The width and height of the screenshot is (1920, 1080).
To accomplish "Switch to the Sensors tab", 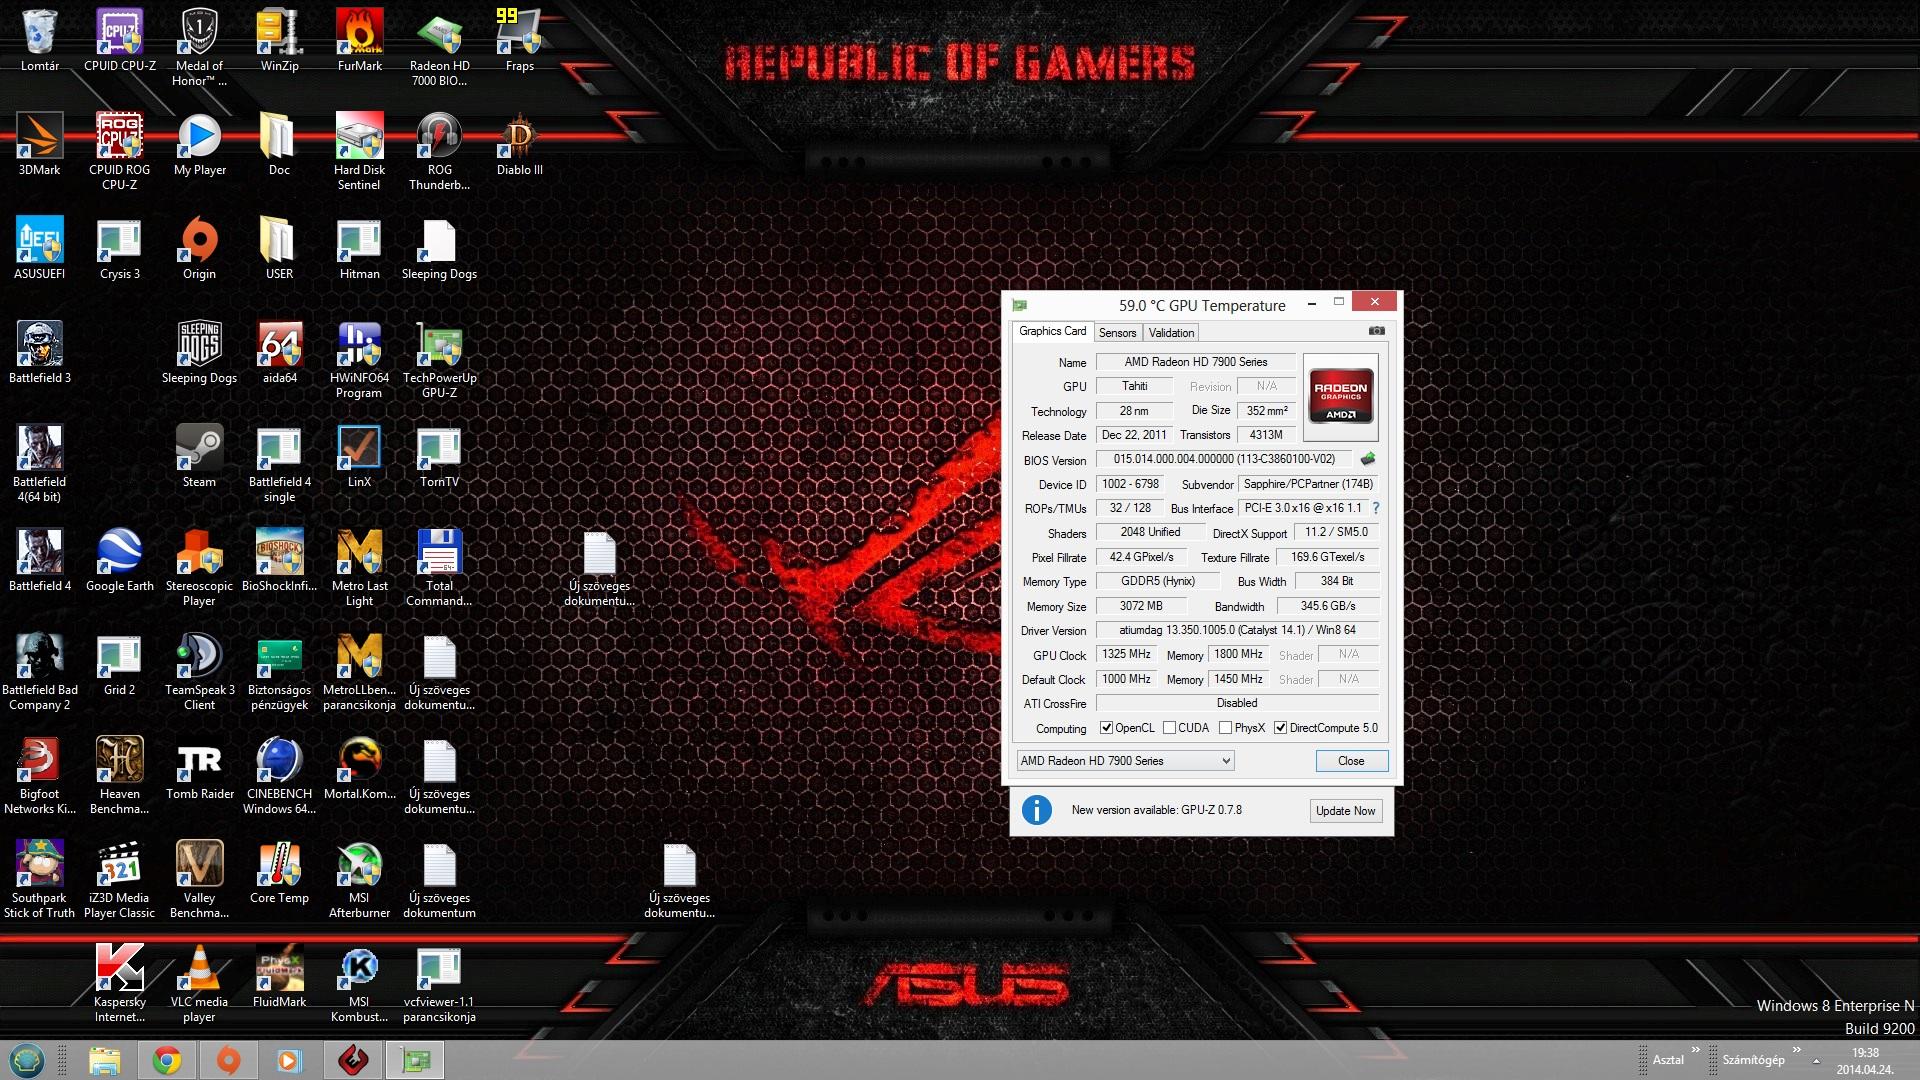I will point(1117,333).
